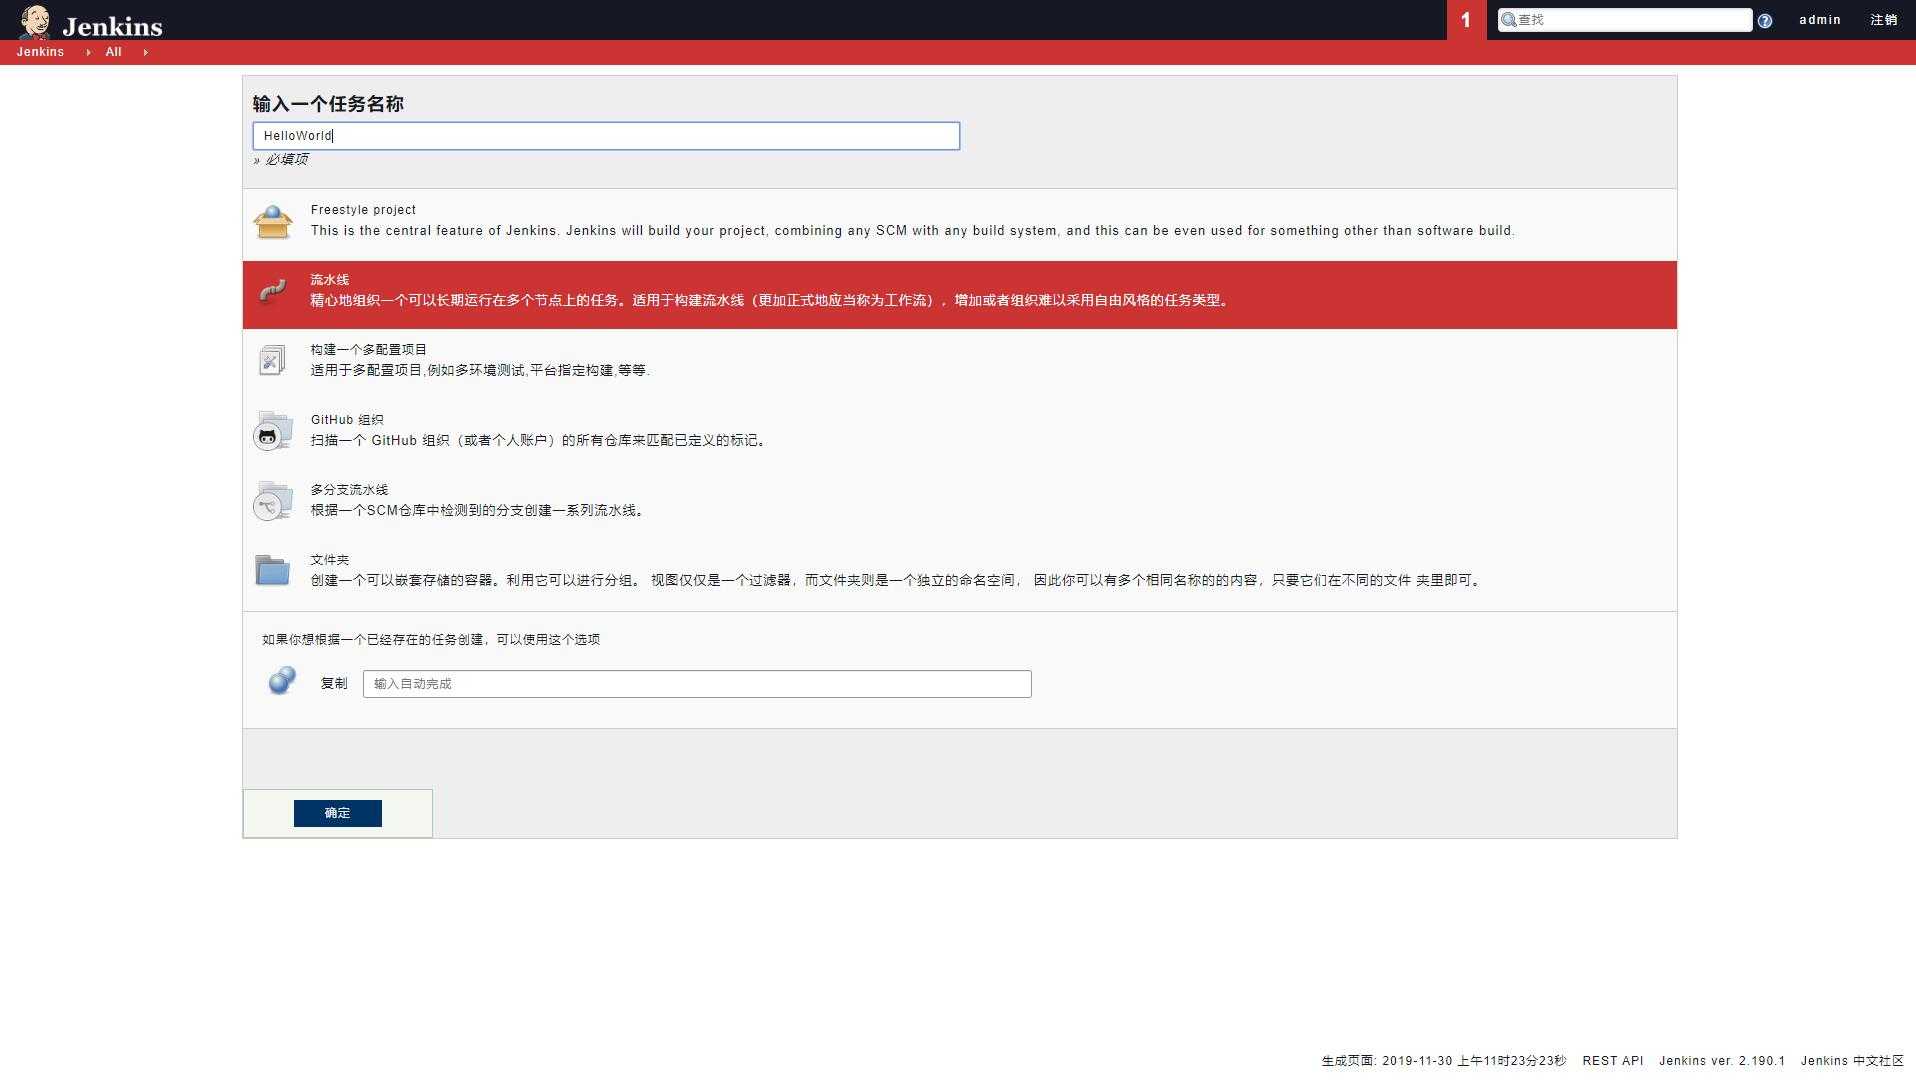Open Jenkins 中文社区 footer link
This screenshot has height=1080, width=1916.
(x=1852, y=1061)
